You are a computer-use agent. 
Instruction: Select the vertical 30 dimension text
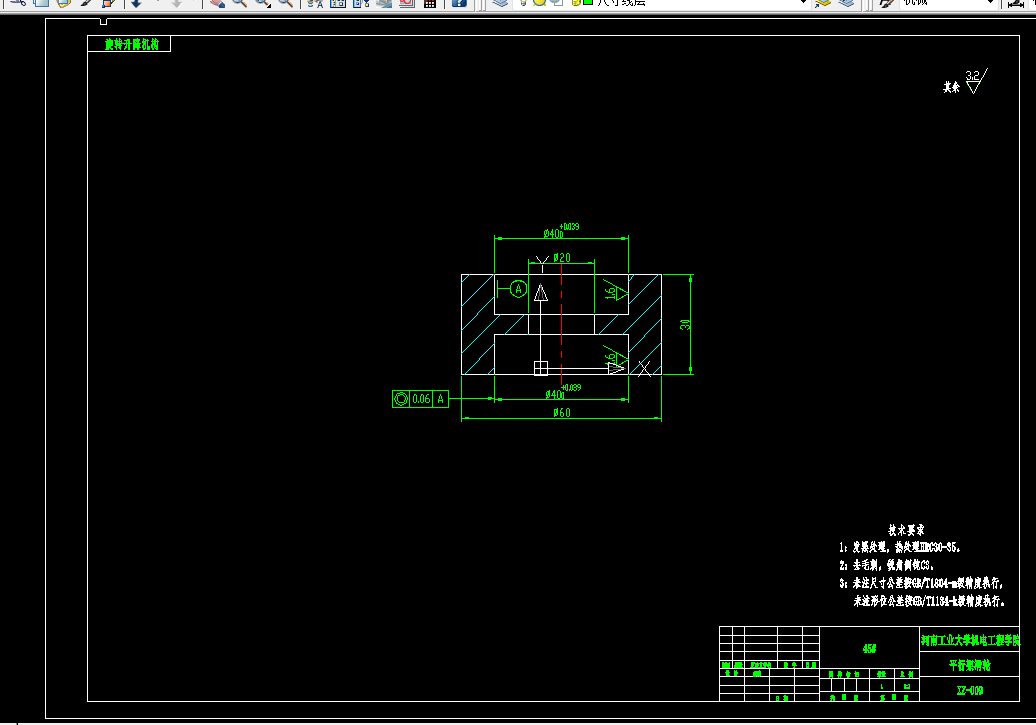685,324
